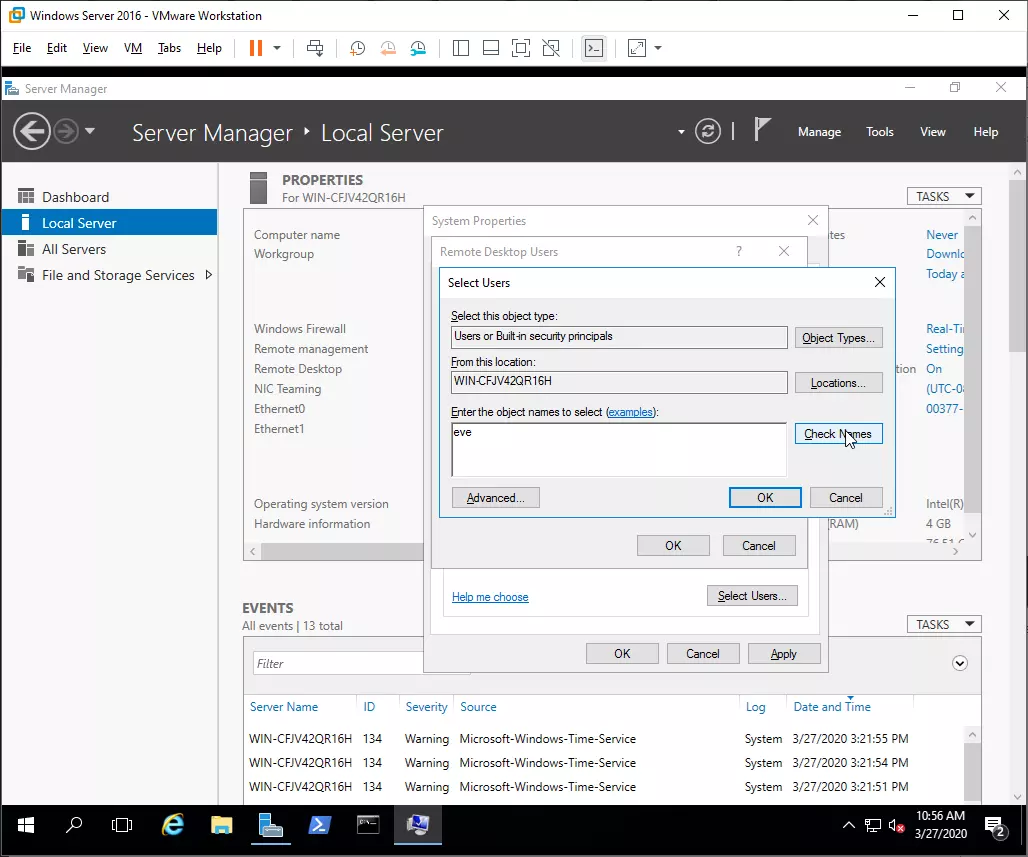Open snapshot manager icon
Screen dimensions: 1028x857
[x=418, y=48]
